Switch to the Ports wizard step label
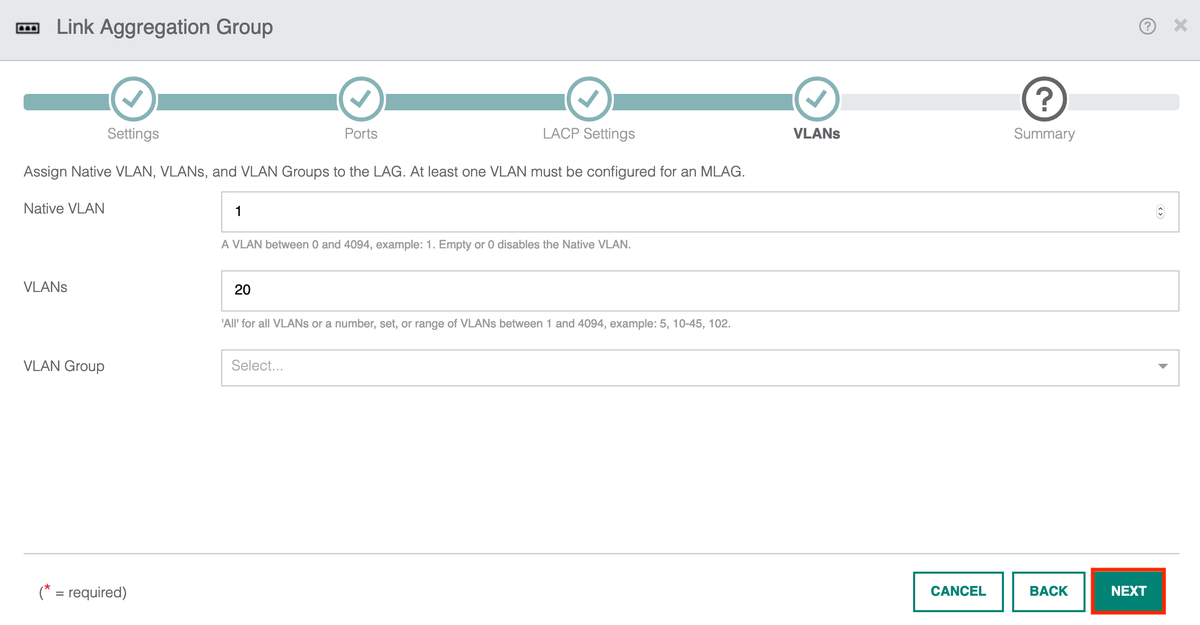Screen dimensions: 1200x625 [361, 133]
